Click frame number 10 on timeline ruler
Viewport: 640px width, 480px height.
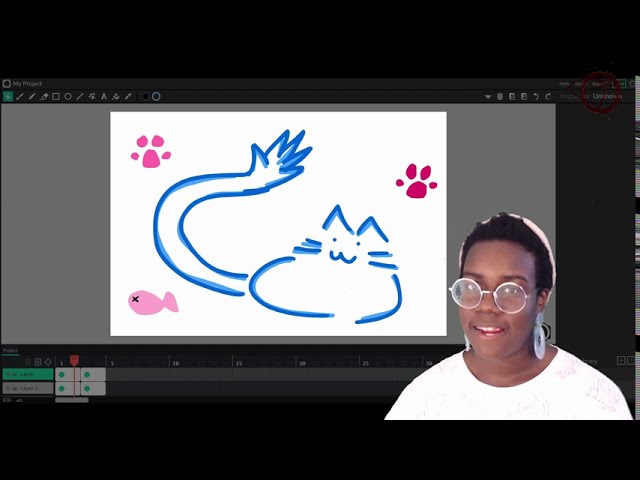176,363
